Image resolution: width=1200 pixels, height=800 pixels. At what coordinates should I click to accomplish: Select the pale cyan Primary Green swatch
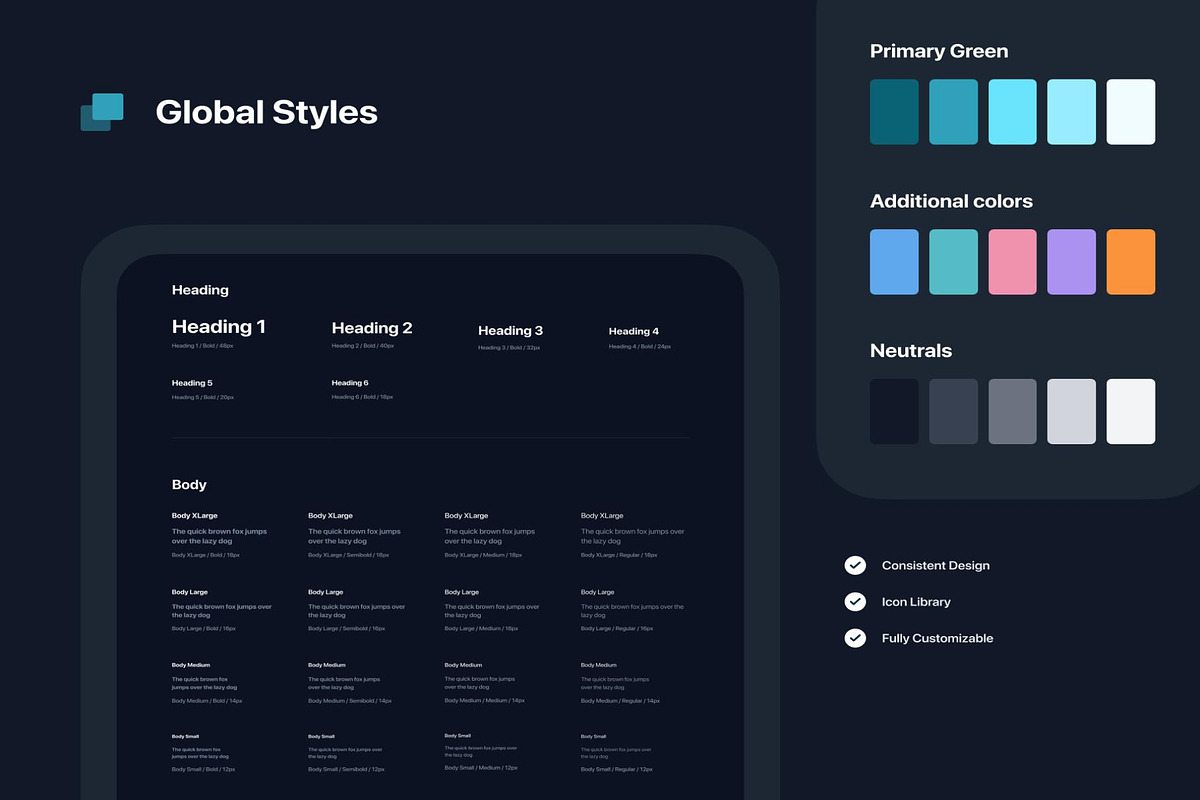click(x=1072, y=112)
